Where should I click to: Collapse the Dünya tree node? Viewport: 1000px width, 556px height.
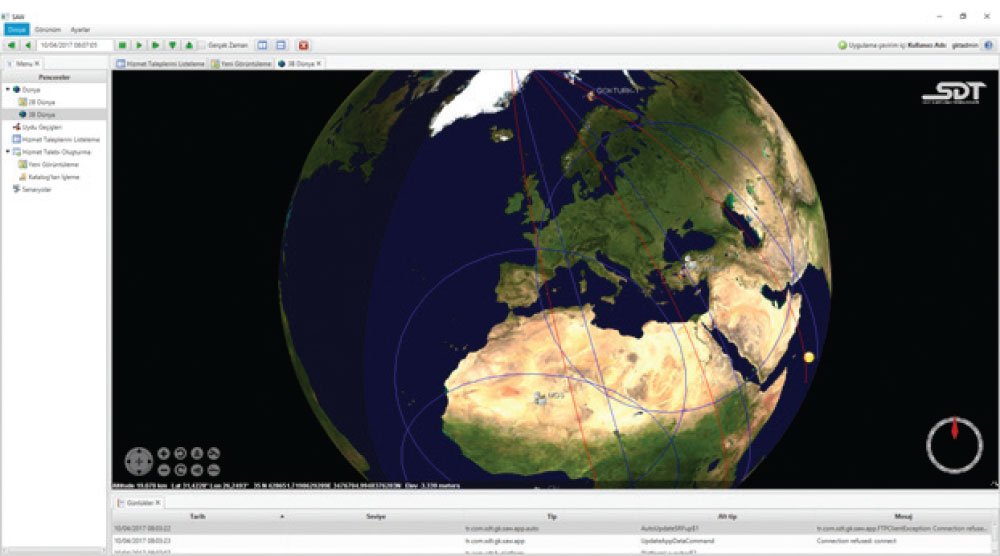(x=8, y=89)
